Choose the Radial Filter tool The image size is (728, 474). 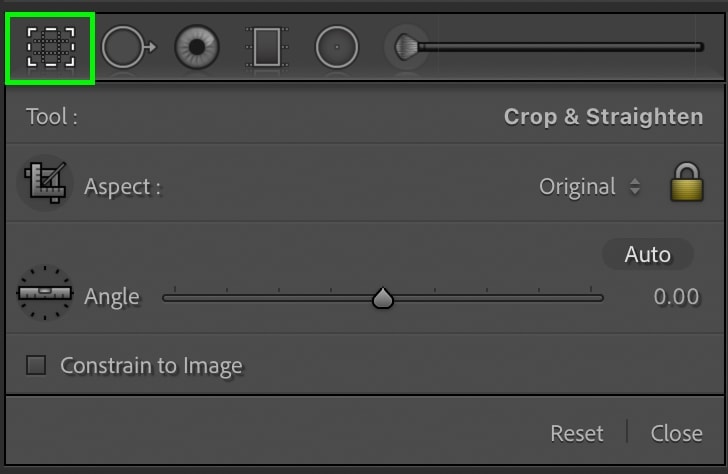337,47
